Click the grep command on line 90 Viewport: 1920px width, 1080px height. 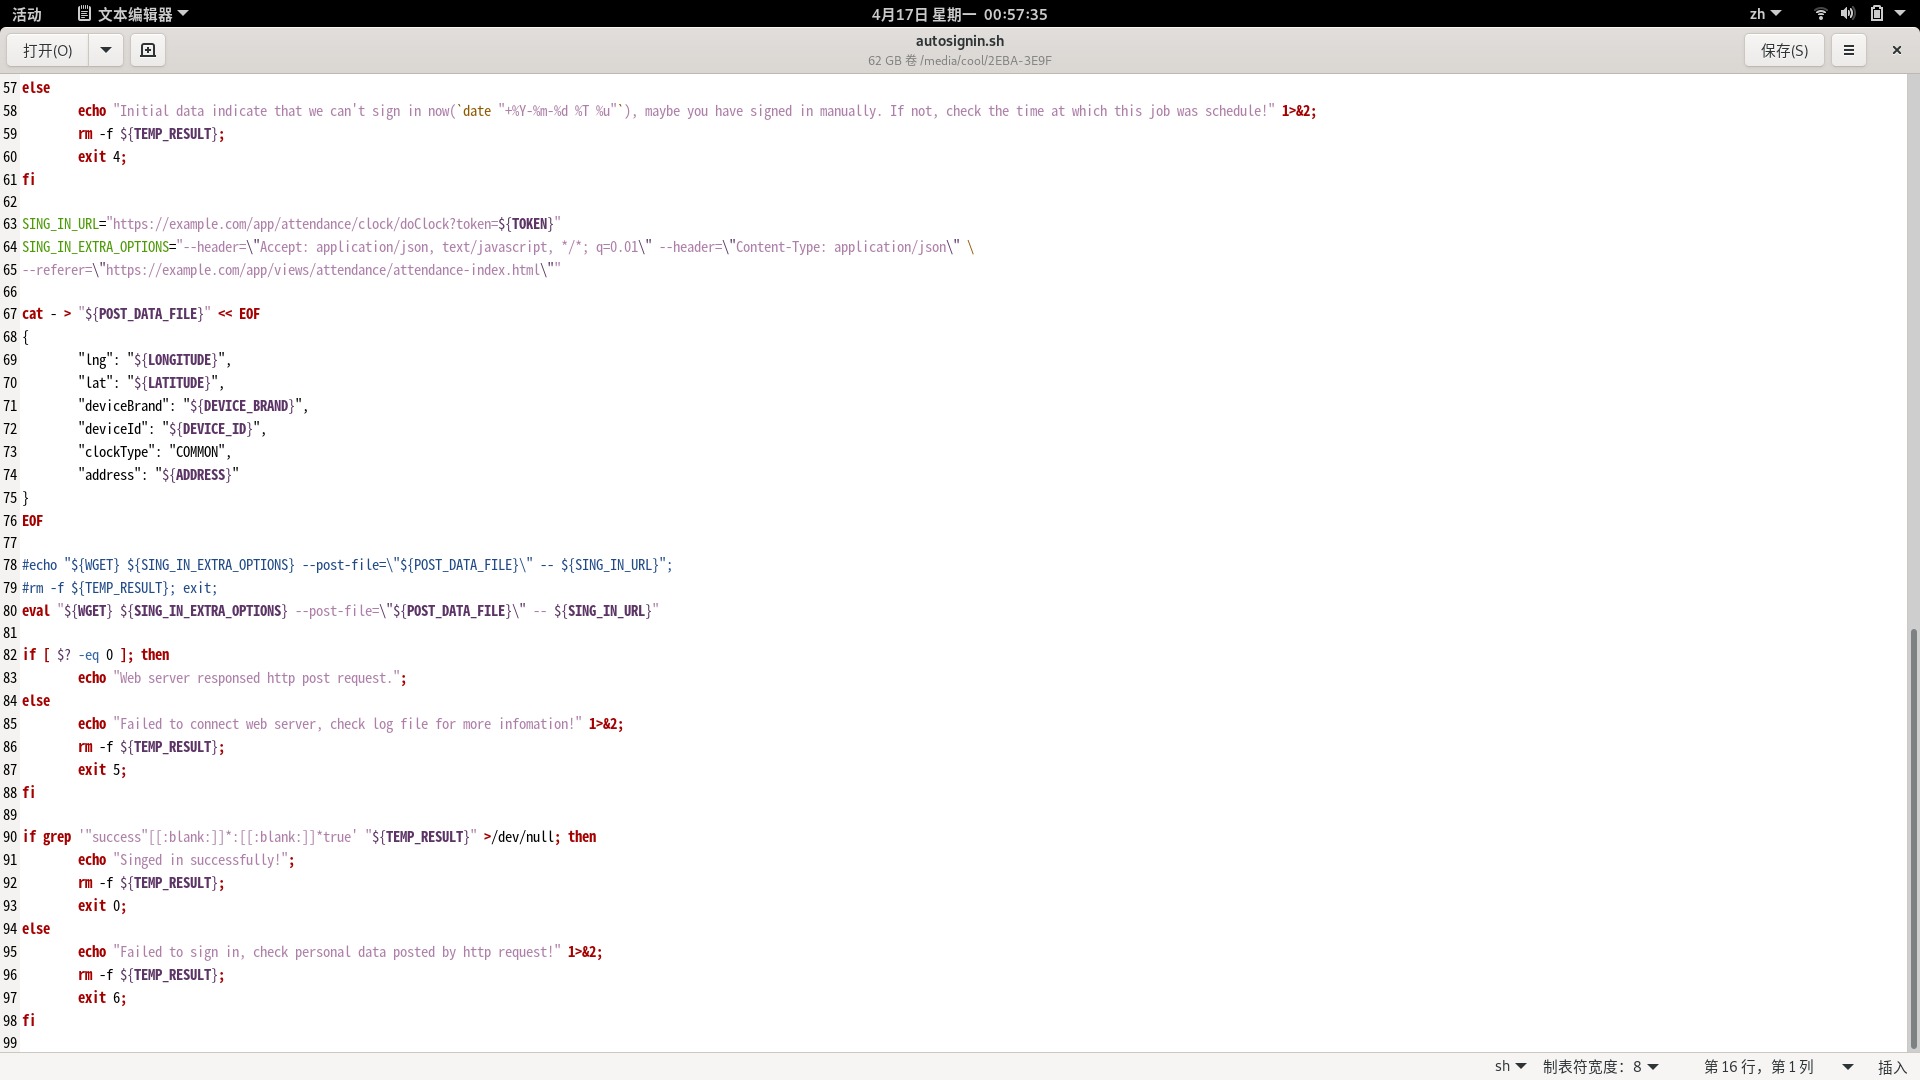tap(57, 837)
